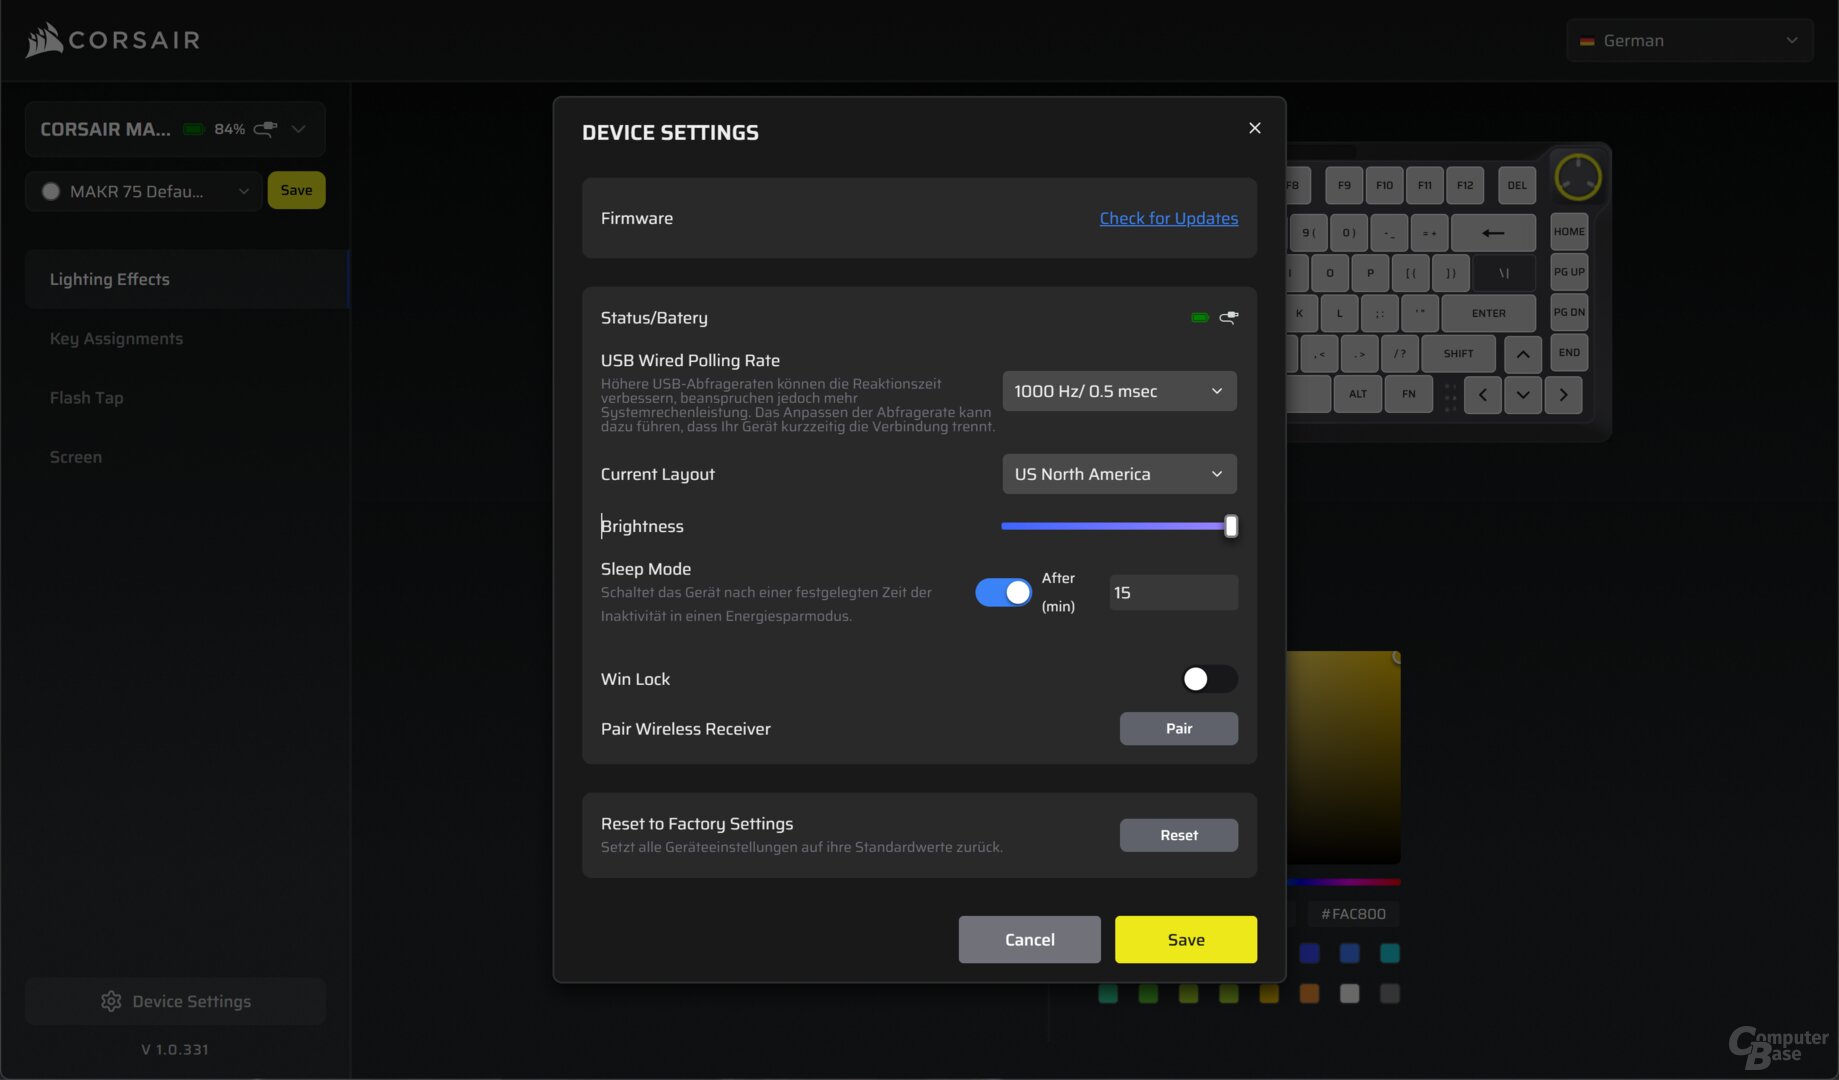Screen dimensions: 1839x1080
Task: Click the yellow Save button in sidebar
Action: pos(296,190)
